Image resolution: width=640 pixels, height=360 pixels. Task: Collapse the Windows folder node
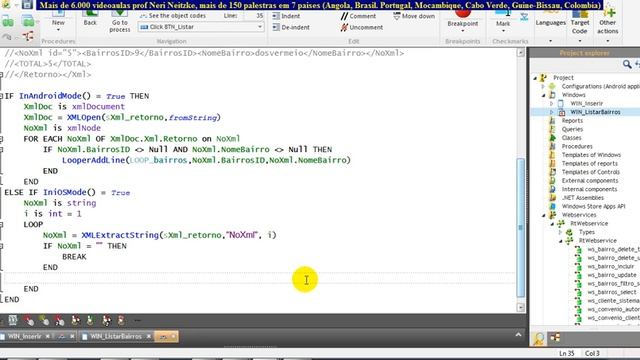click(x=543, y=95)
